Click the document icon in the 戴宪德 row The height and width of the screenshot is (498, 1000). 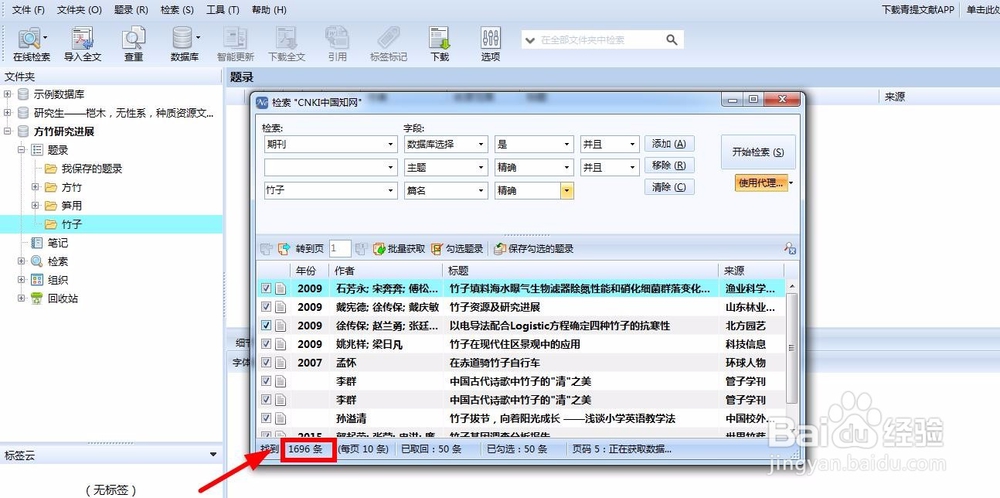(280, 307)
